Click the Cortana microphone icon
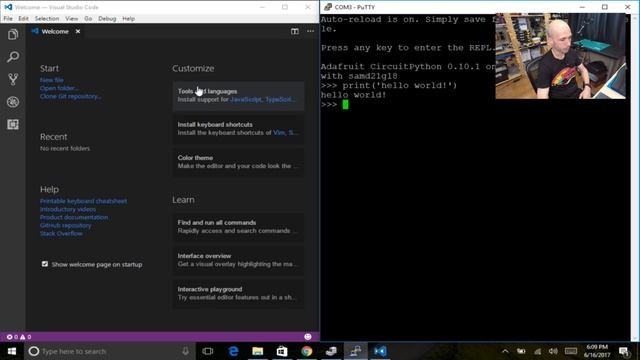640x360 pixels. coord(185,351)
